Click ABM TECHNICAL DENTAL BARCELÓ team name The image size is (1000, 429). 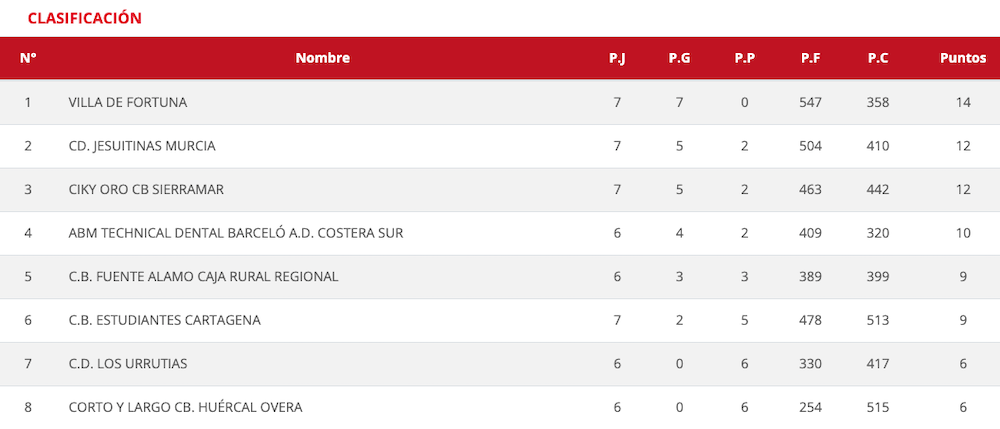point(236,233)
